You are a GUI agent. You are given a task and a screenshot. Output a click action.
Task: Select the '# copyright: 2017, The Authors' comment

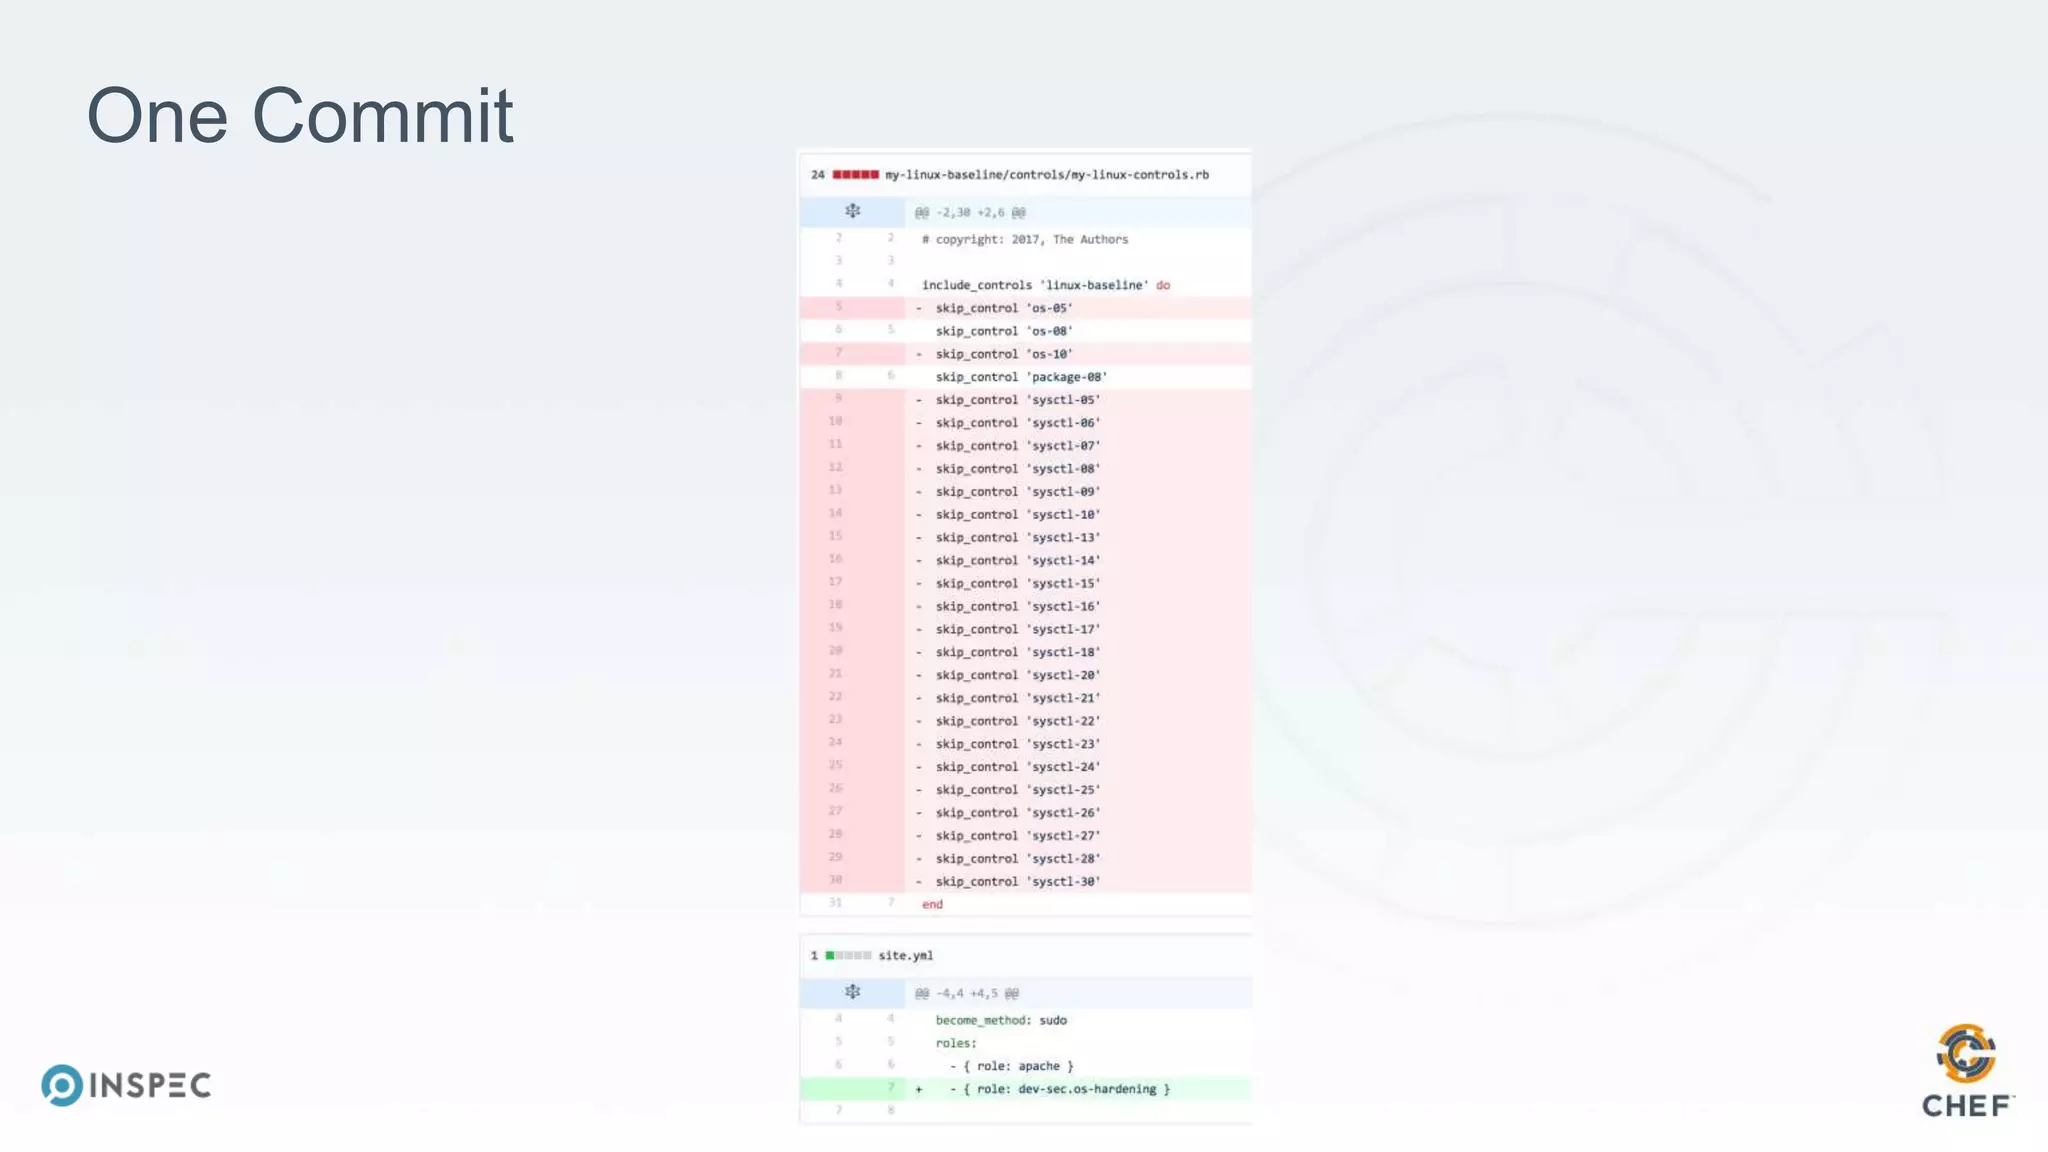click(x=1025, y=240)
